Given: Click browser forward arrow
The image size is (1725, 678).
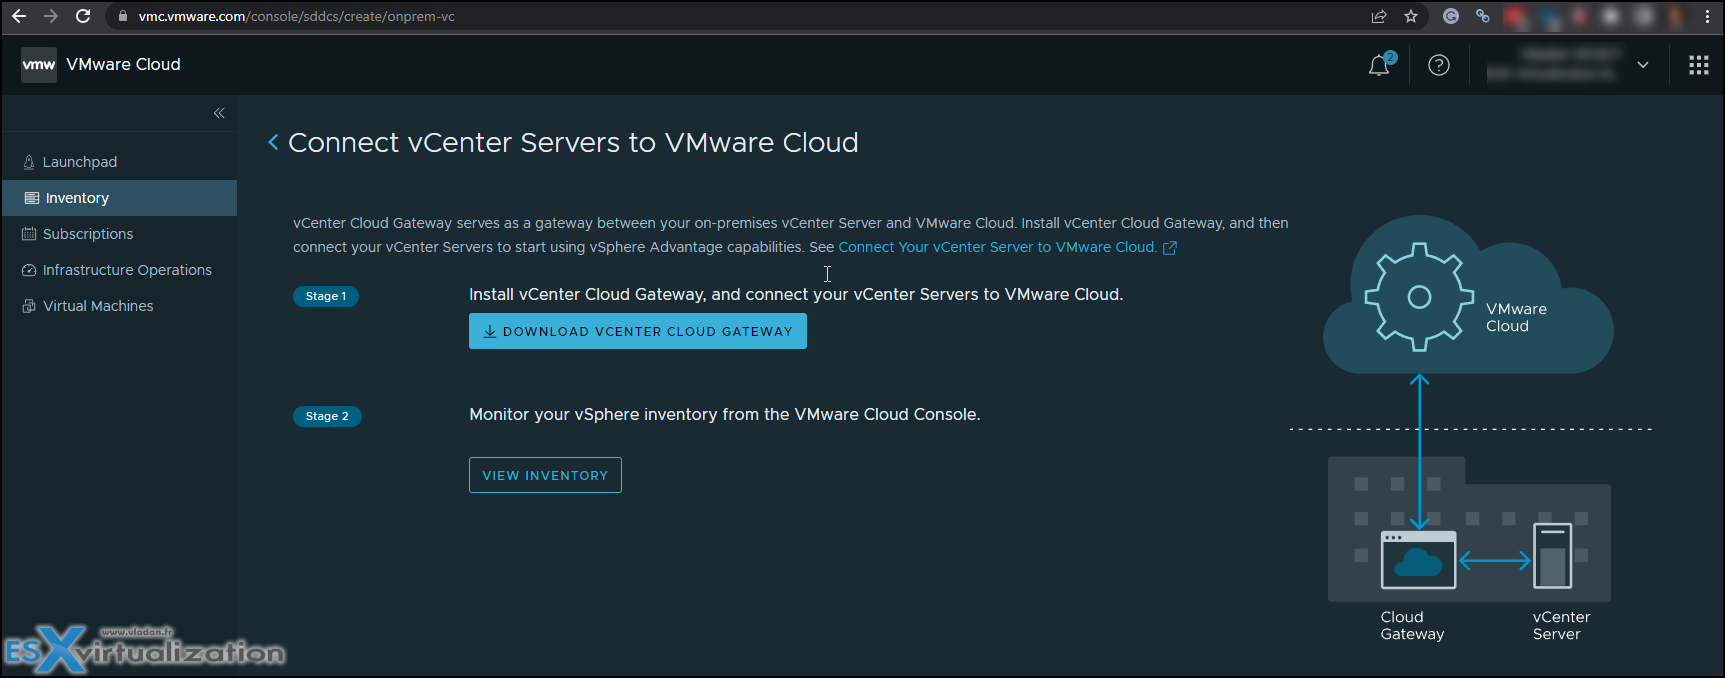Looking at the screenshot, I should coord(51,16).
